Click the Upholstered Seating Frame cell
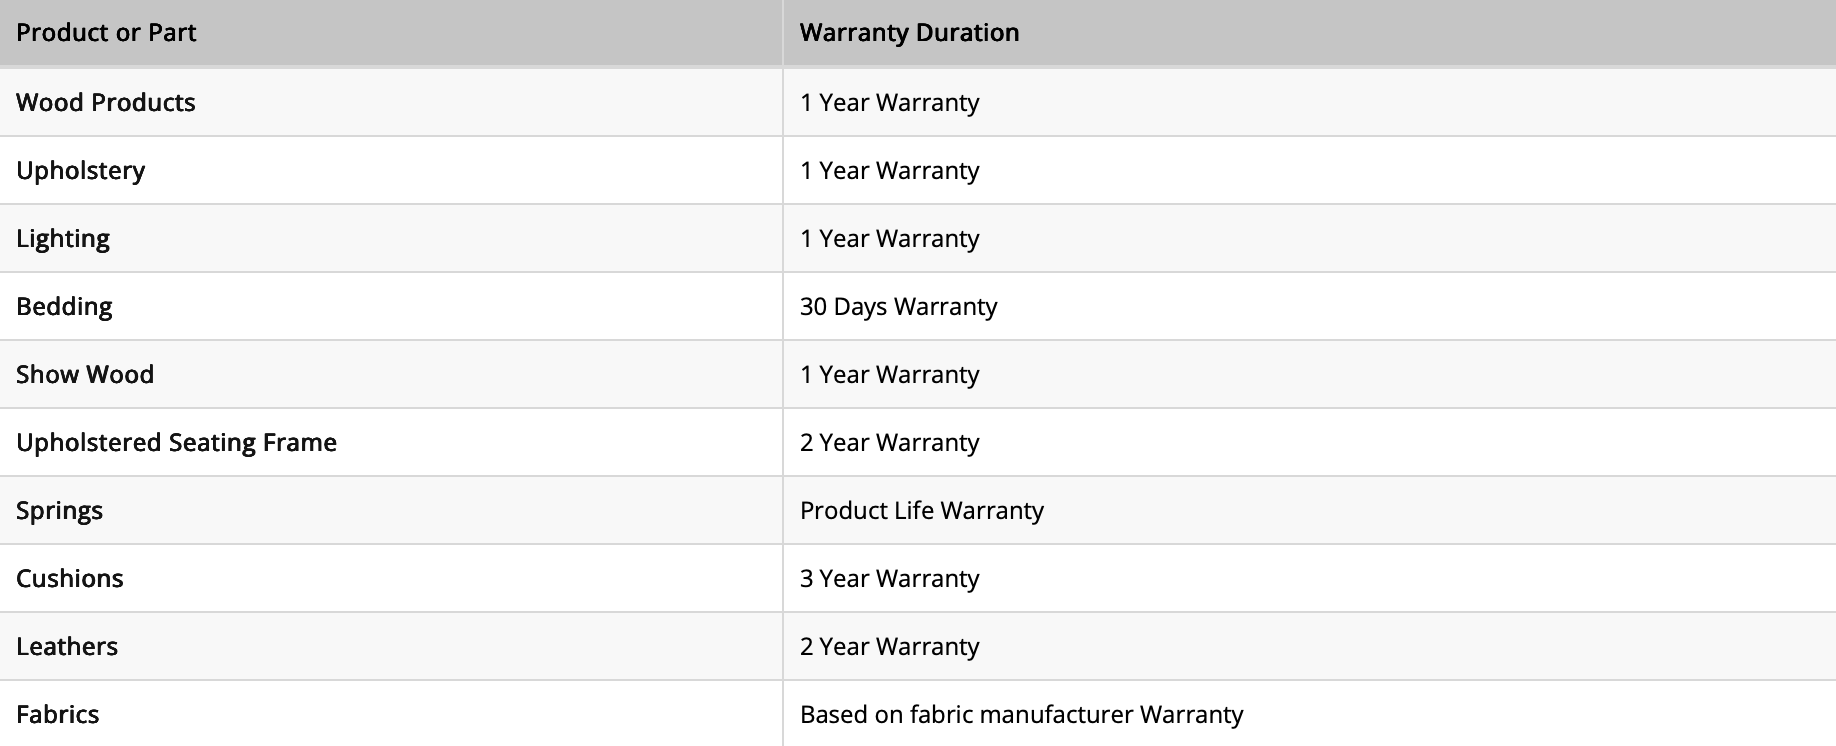 click(391, 442)
